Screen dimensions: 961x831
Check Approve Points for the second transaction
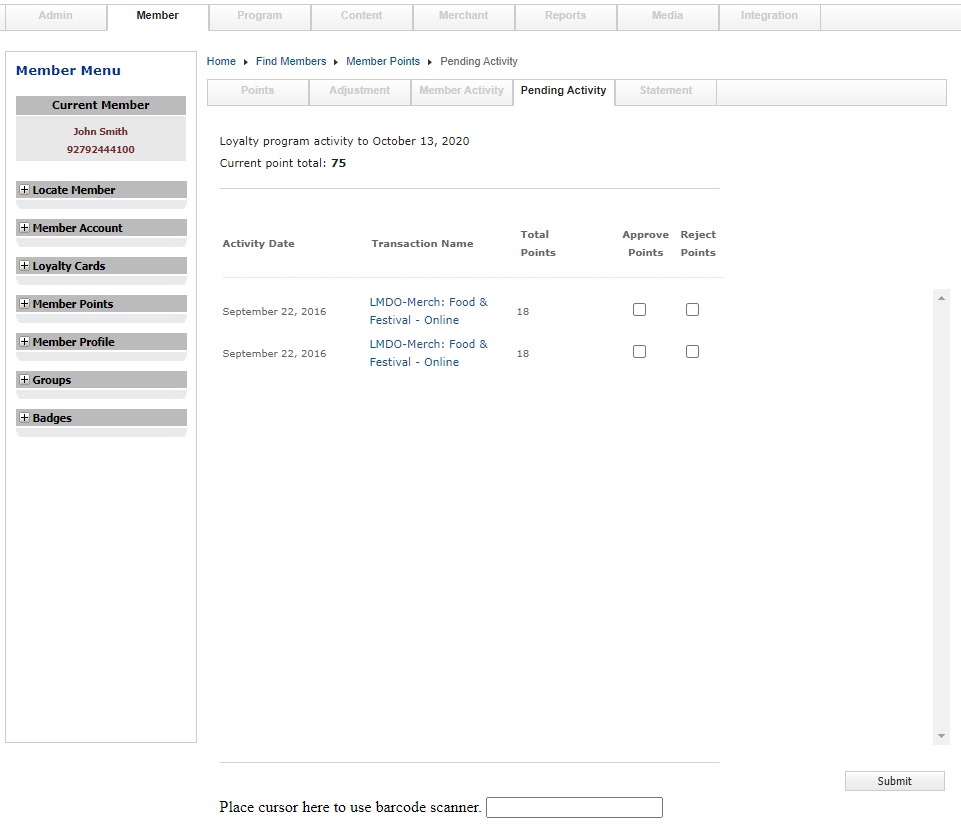(639, 351)
